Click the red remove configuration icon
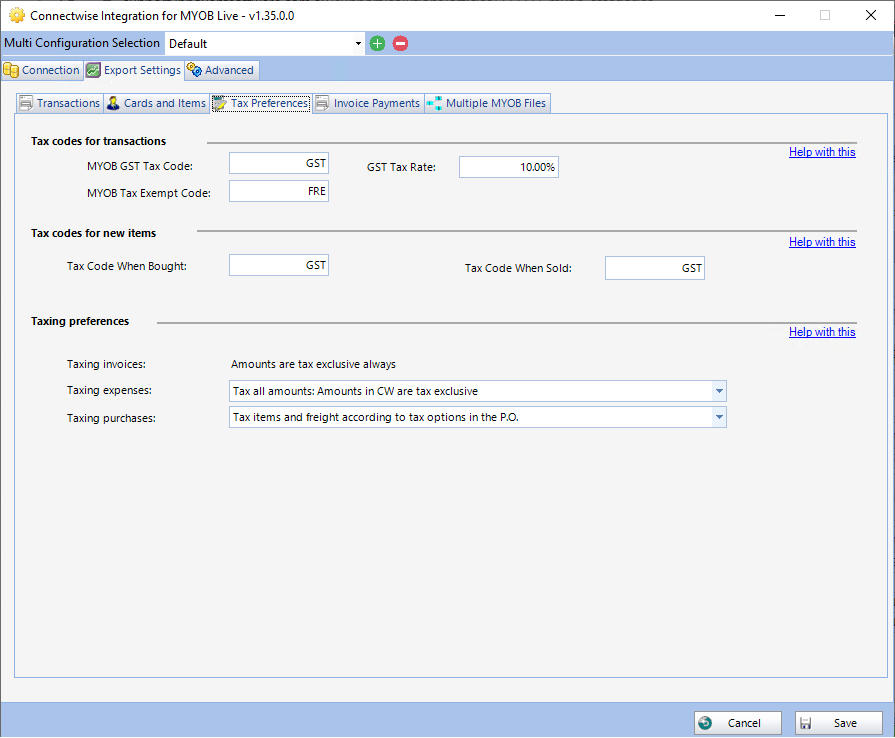The width and height of the screenshot is (895, 738). (401, 43)
